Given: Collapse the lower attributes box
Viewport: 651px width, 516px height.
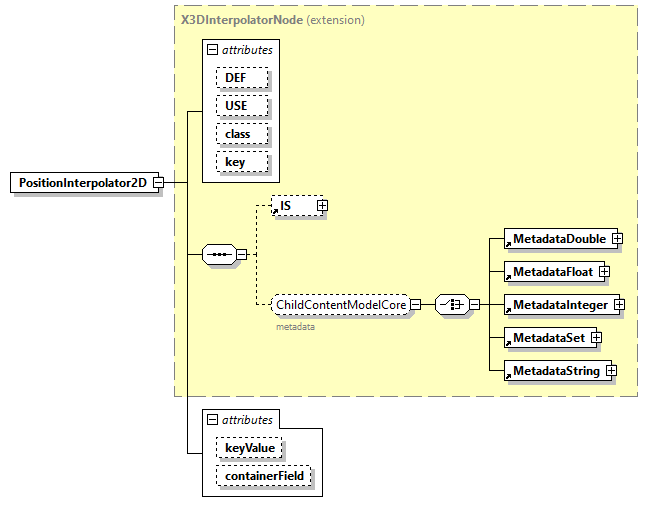Looking at the screenshot, I should coord(212,421).
